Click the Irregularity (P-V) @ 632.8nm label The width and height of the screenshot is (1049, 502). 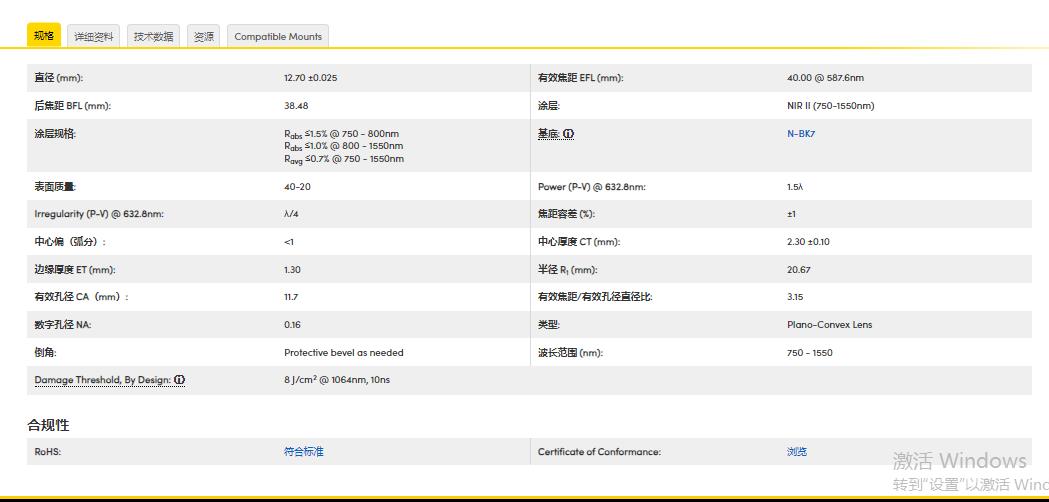pos(100,214)
